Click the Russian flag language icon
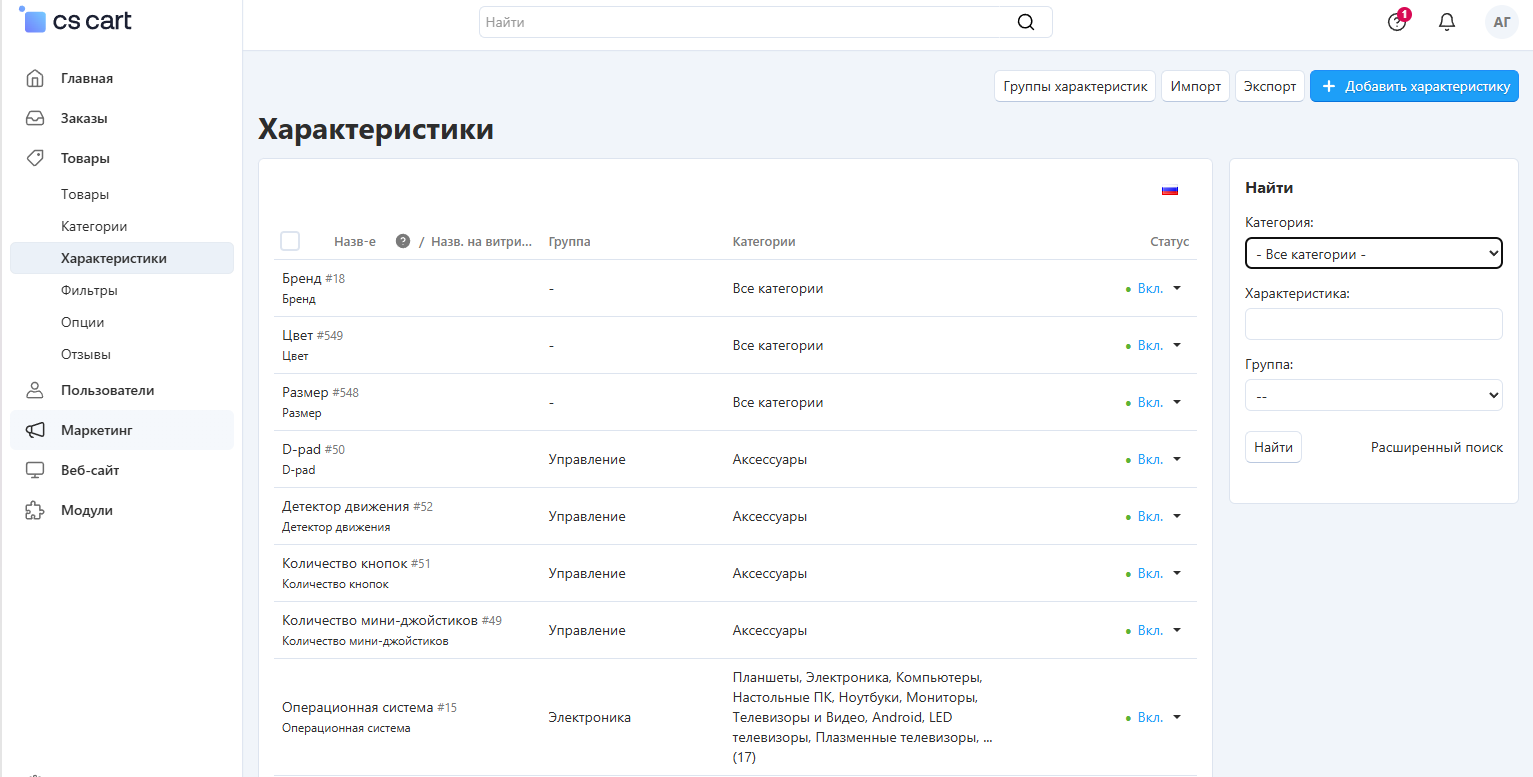The height and width of the screenshot is (777, 1533). pyautogui.click(x=1170, y=190)
